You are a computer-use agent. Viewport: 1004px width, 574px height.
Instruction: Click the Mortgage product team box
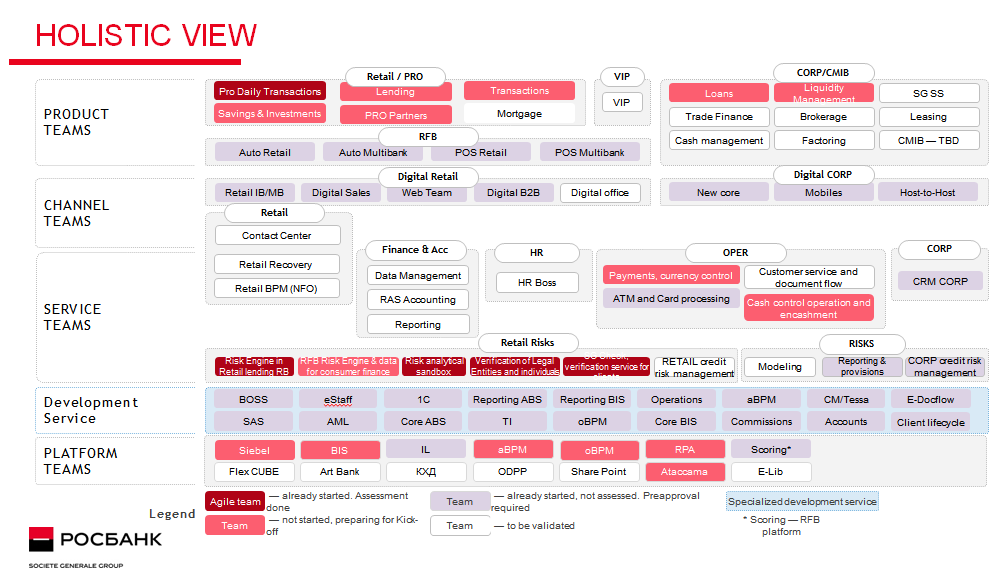tap(519, 114)
